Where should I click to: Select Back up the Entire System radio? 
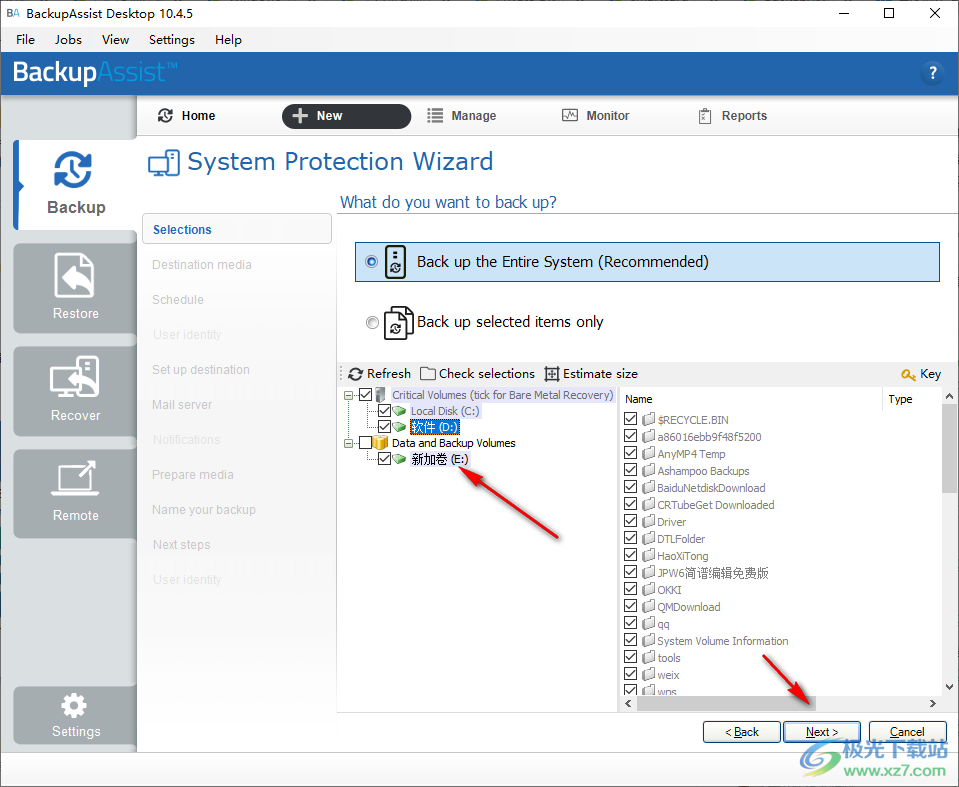[371, 262]
